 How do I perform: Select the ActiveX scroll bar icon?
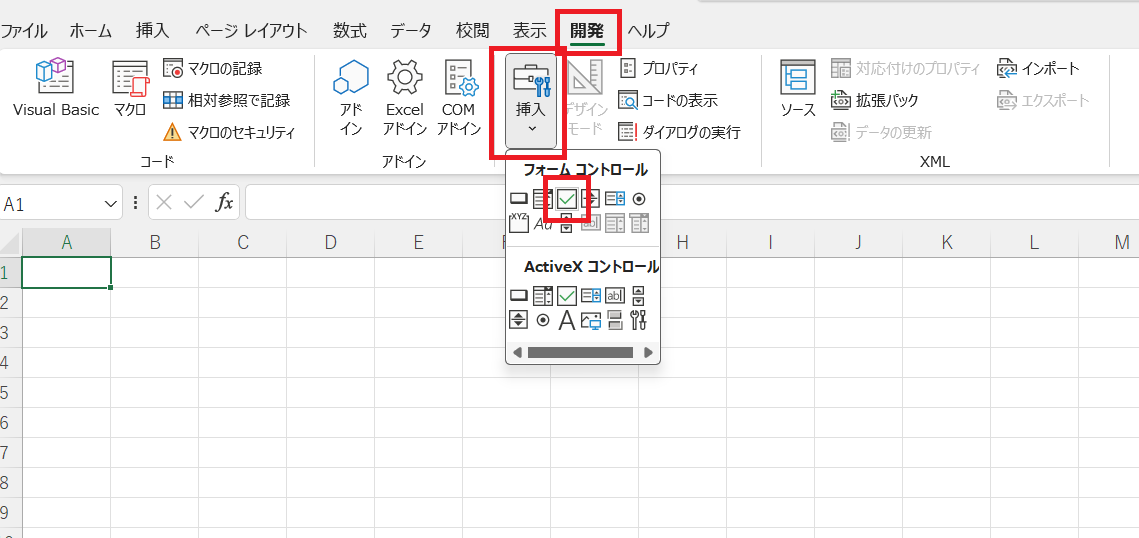click(x=639, y=296)
